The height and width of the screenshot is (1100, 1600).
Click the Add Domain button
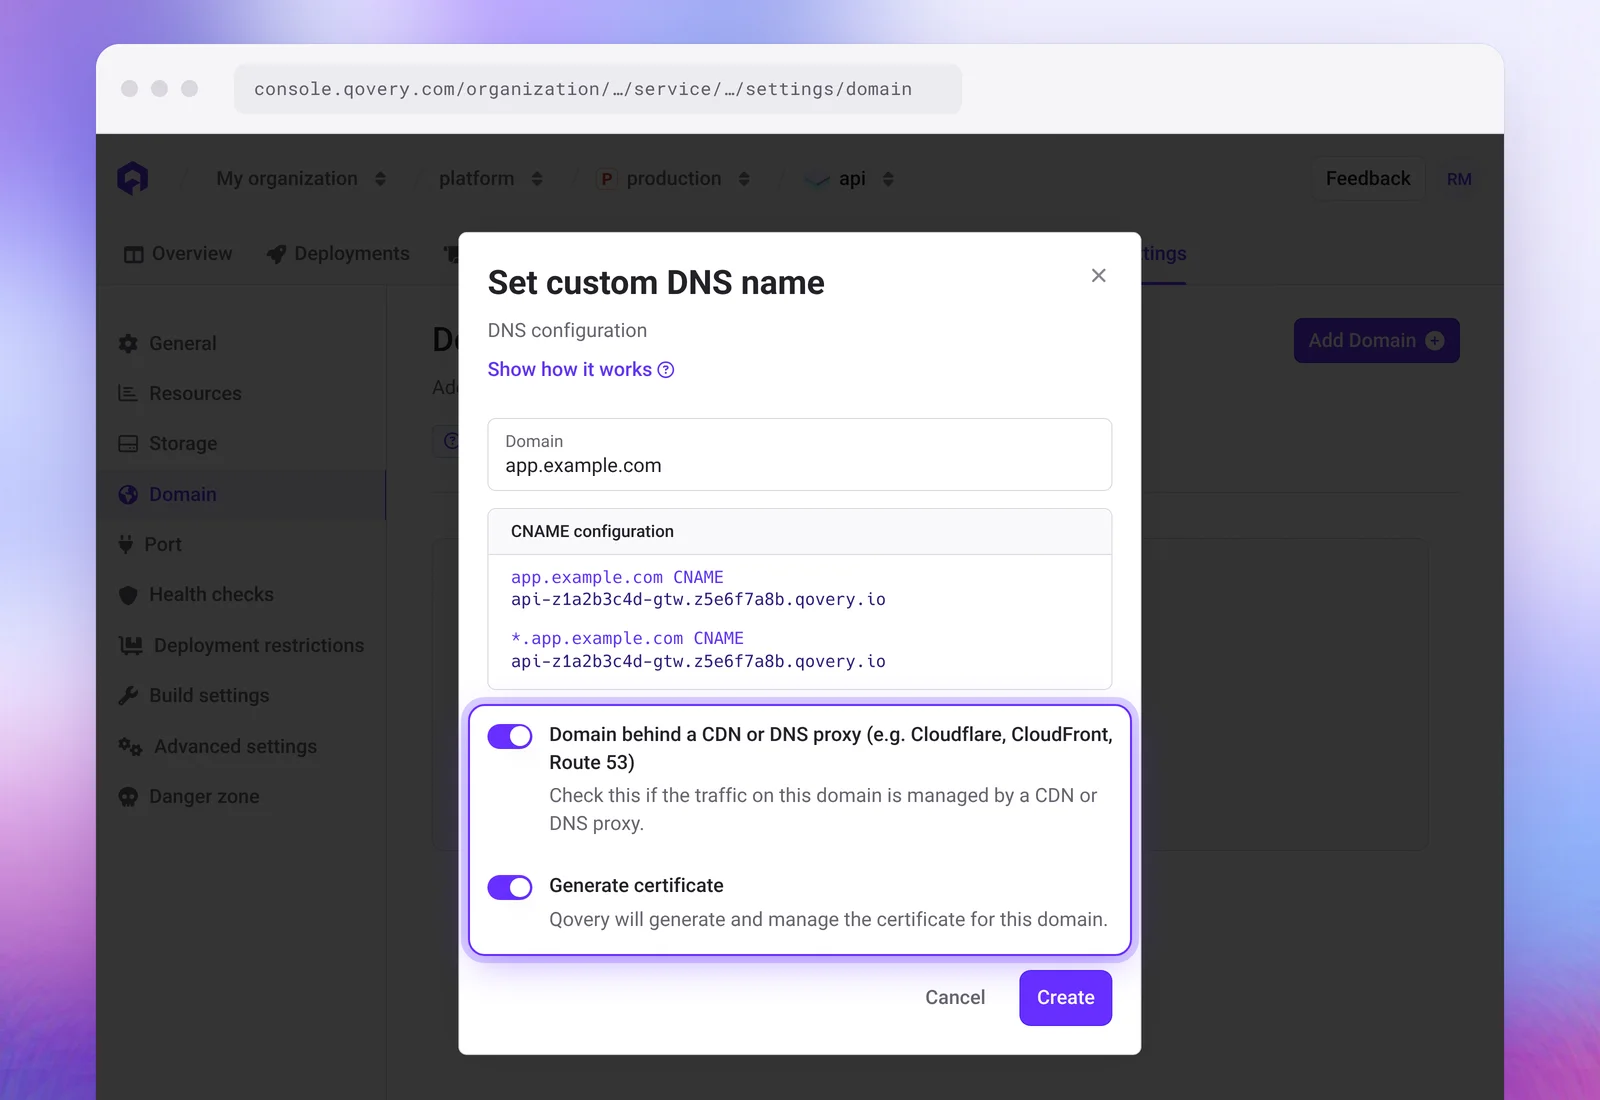1377,341
